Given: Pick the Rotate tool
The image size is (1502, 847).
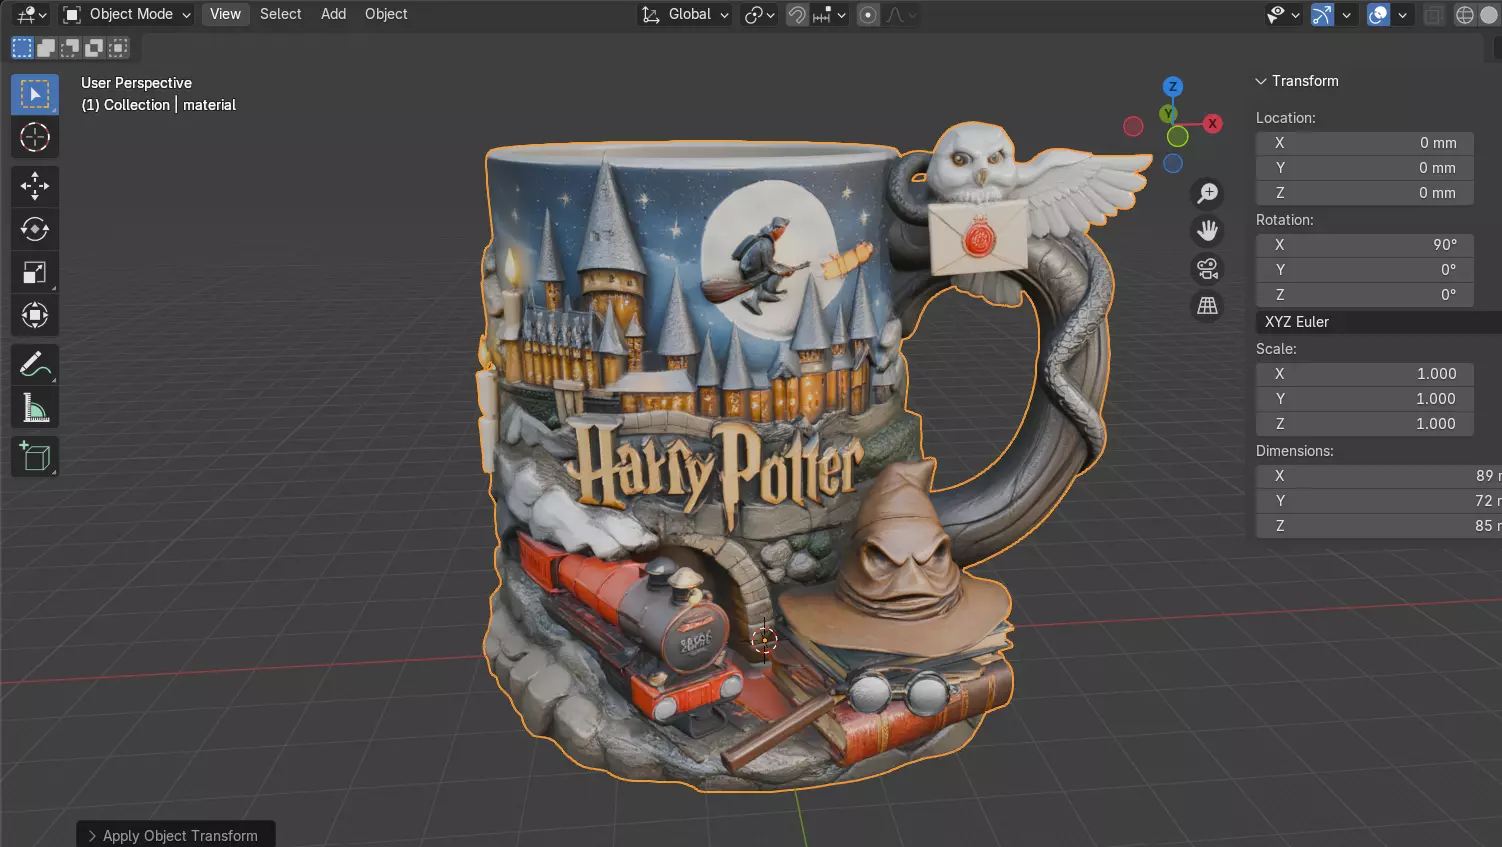Looking at the screenshot, I should click(35, 229).
